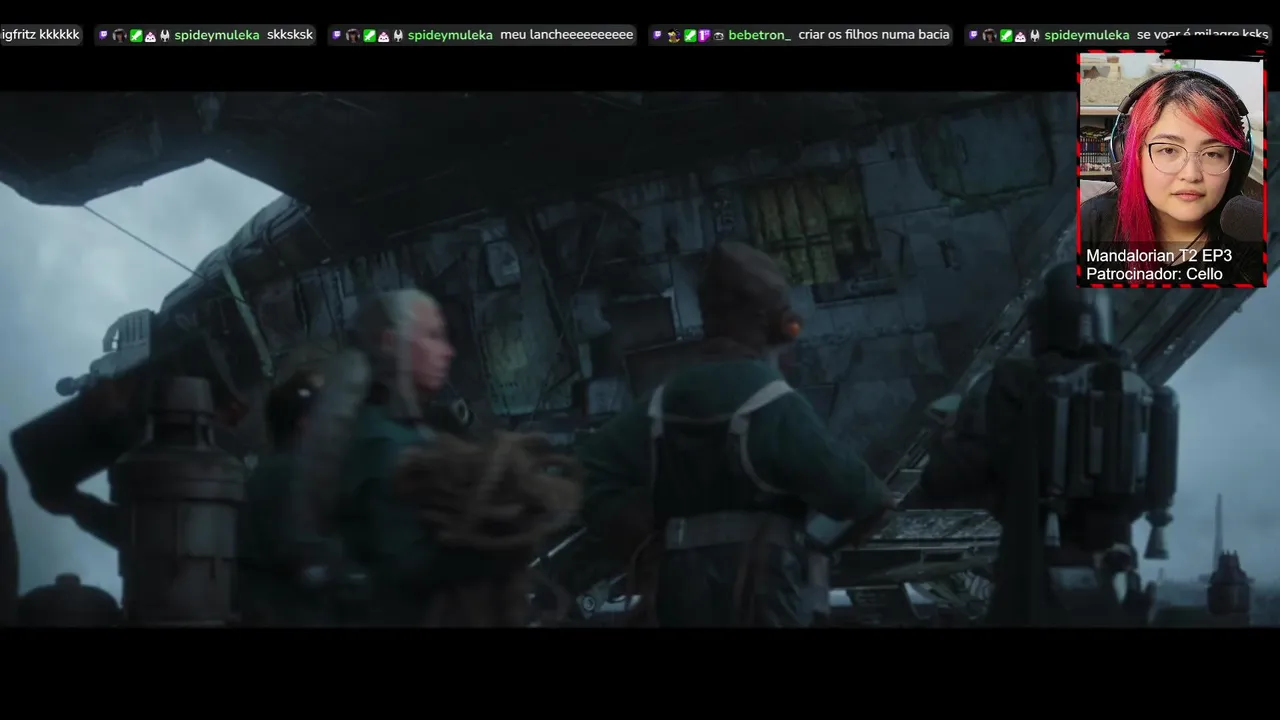
Task: Open the bebetron_ username
Action: pyautogui.click(x=760, y=35)
